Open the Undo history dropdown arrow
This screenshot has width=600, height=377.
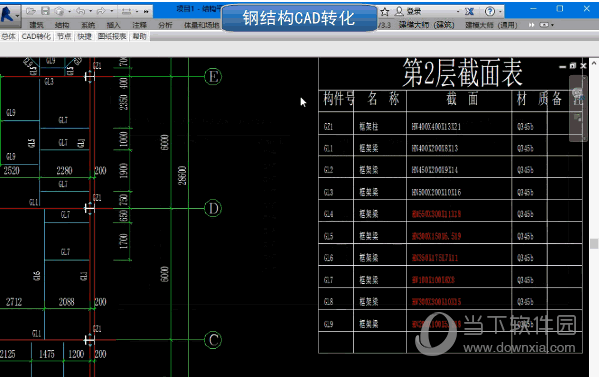pos(90,11)
